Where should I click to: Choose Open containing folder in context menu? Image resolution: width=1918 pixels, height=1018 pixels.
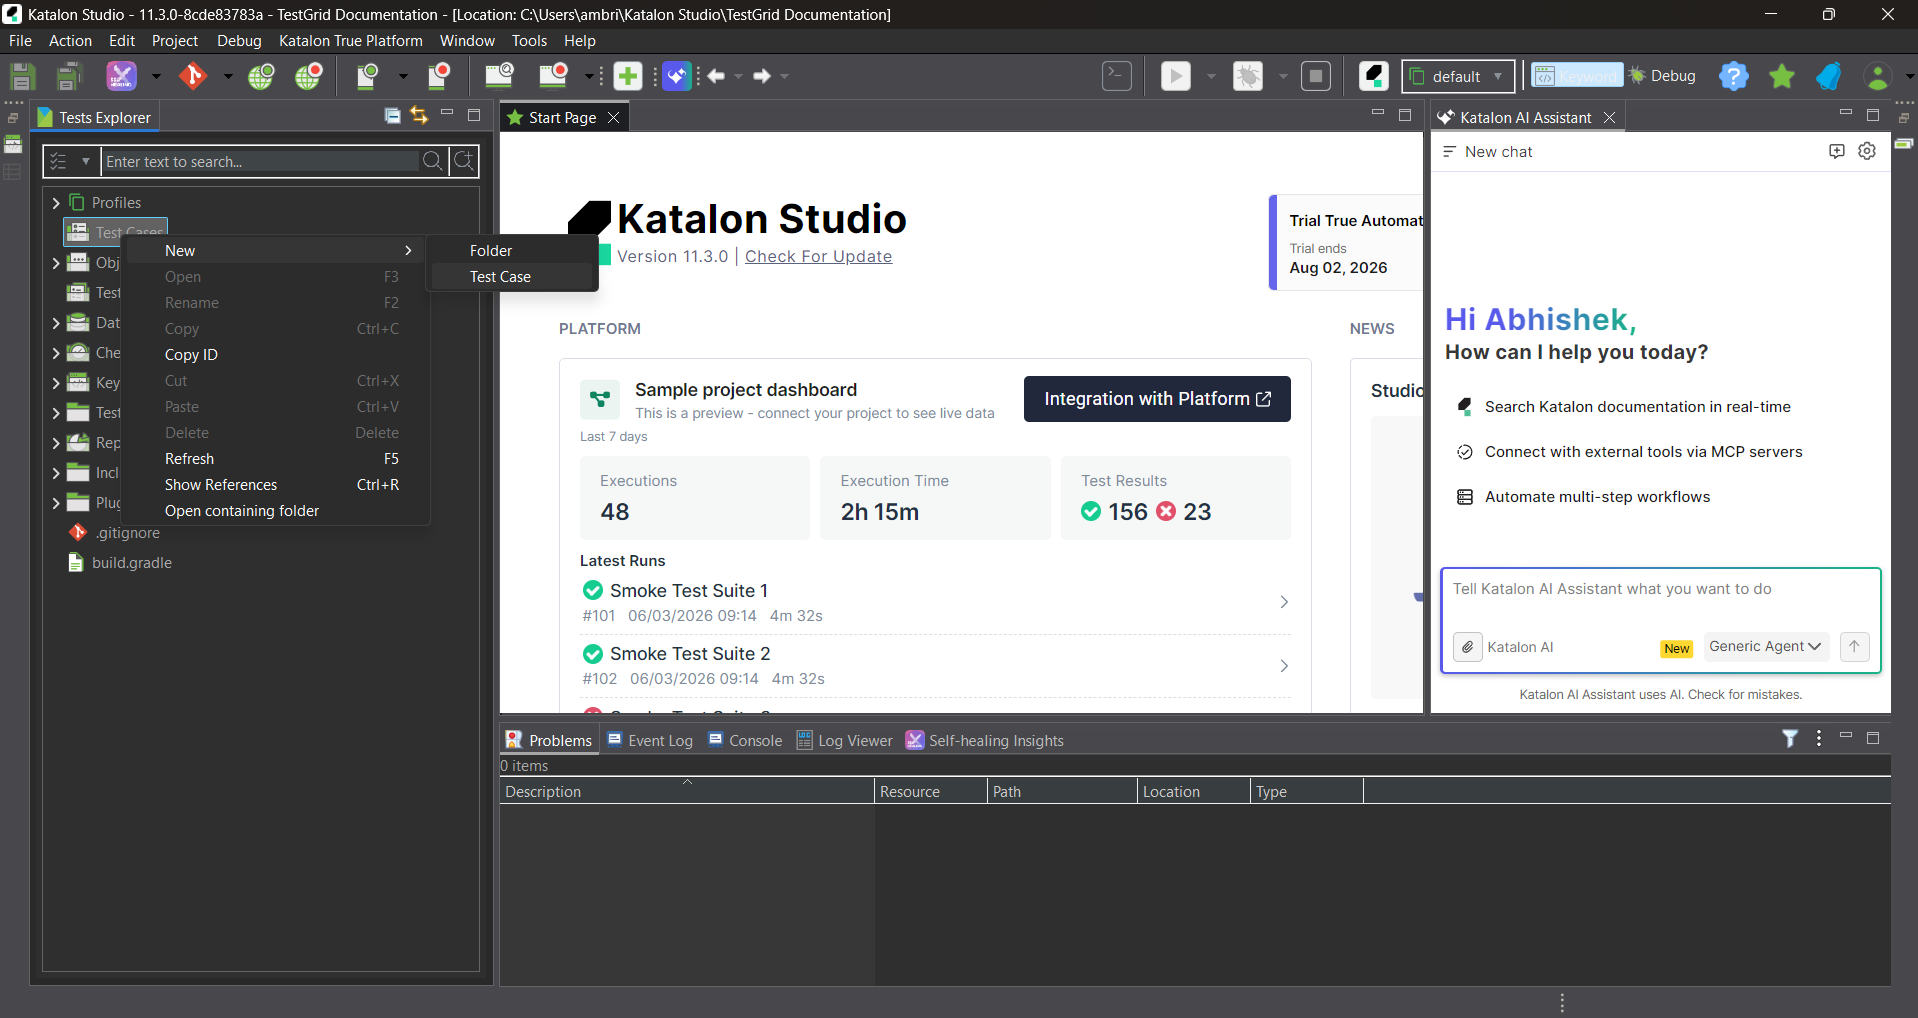coord(276,511)
